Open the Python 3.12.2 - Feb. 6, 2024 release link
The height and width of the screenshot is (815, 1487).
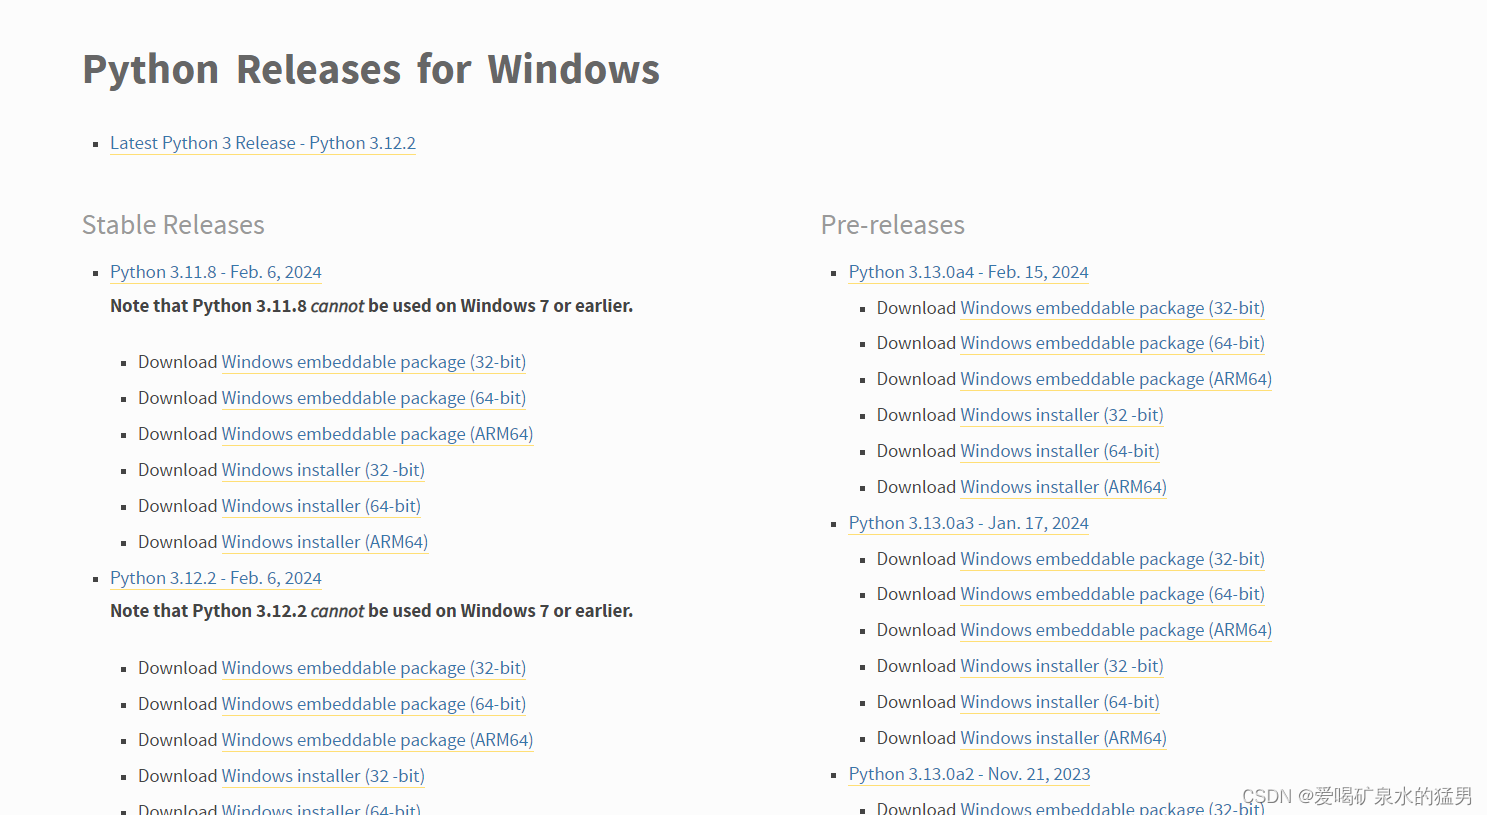pyautogui.click(x=216, y=578)
